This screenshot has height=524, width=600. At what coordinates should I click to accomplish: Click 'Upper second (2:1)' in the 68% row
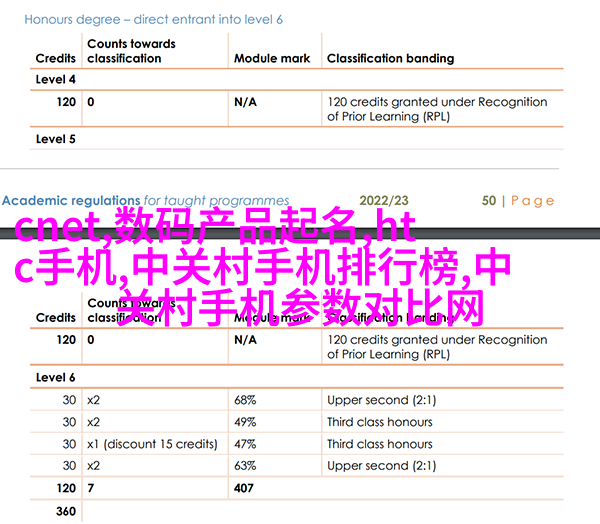[382, 400]
